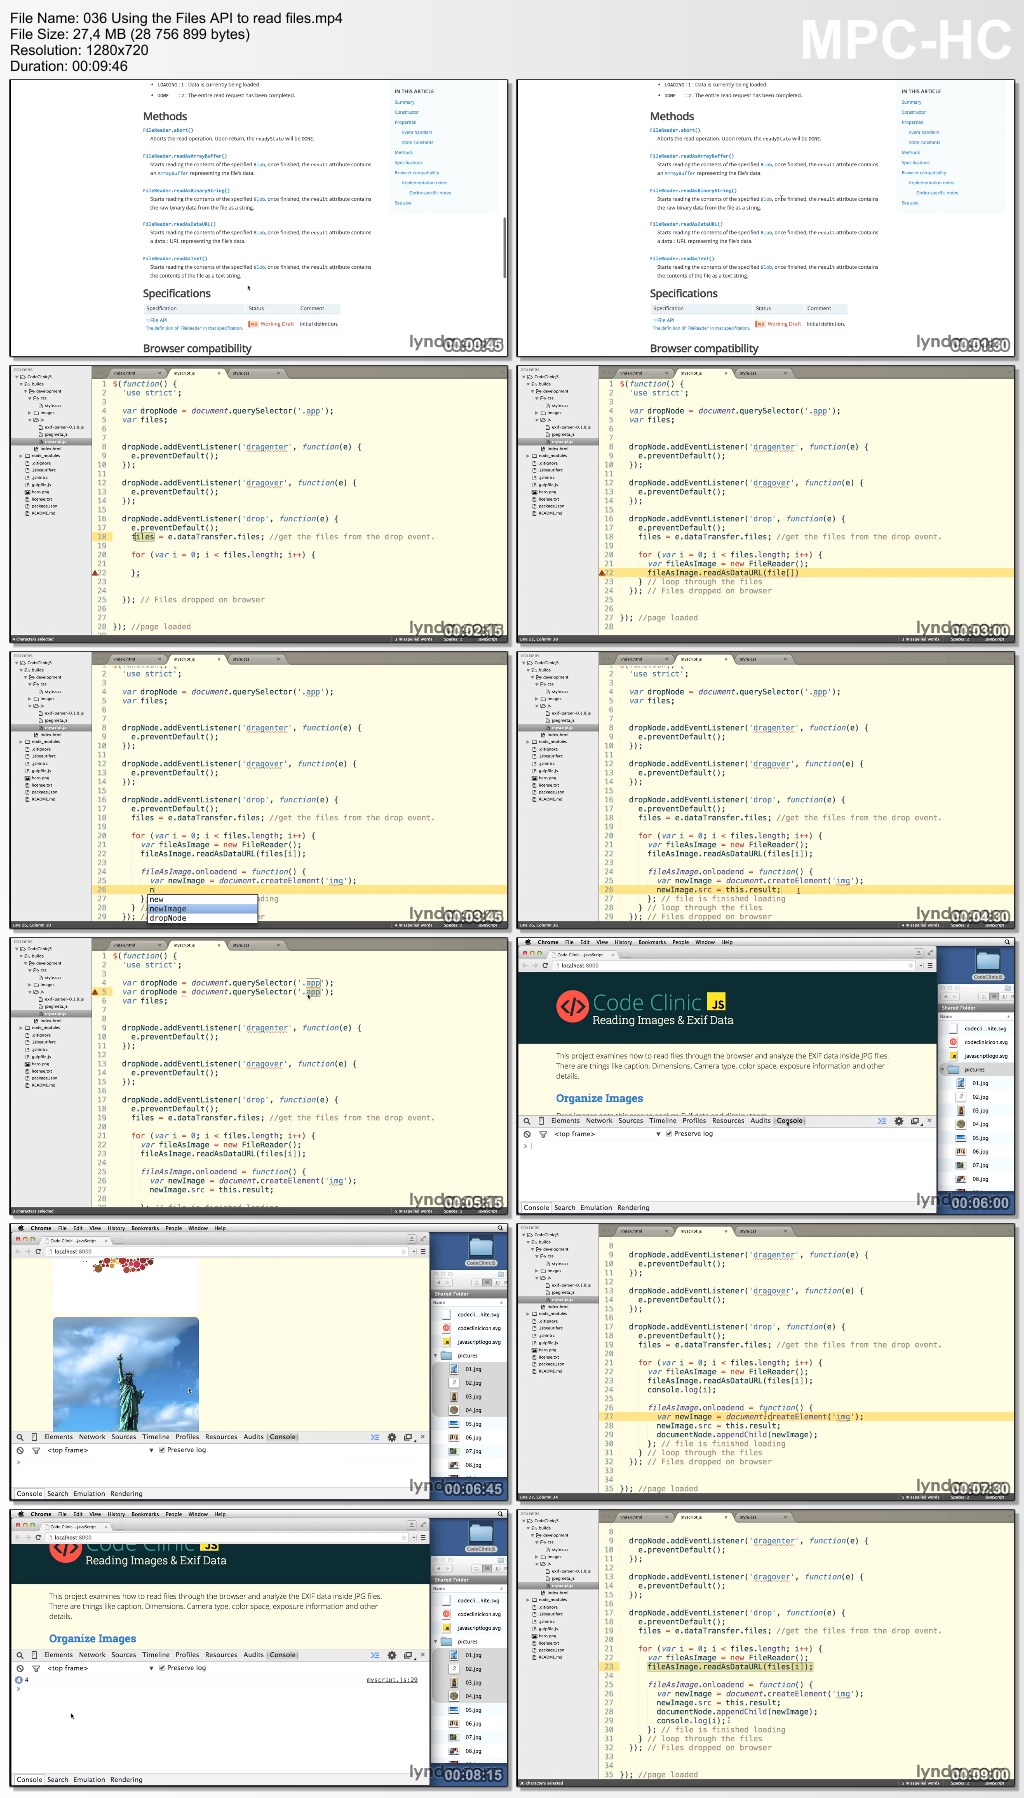Screen dimensions: 1024x1798
Task: Toggle Preserve log checkbox in the 00:06:00 frame
Action: (670, 1134)
